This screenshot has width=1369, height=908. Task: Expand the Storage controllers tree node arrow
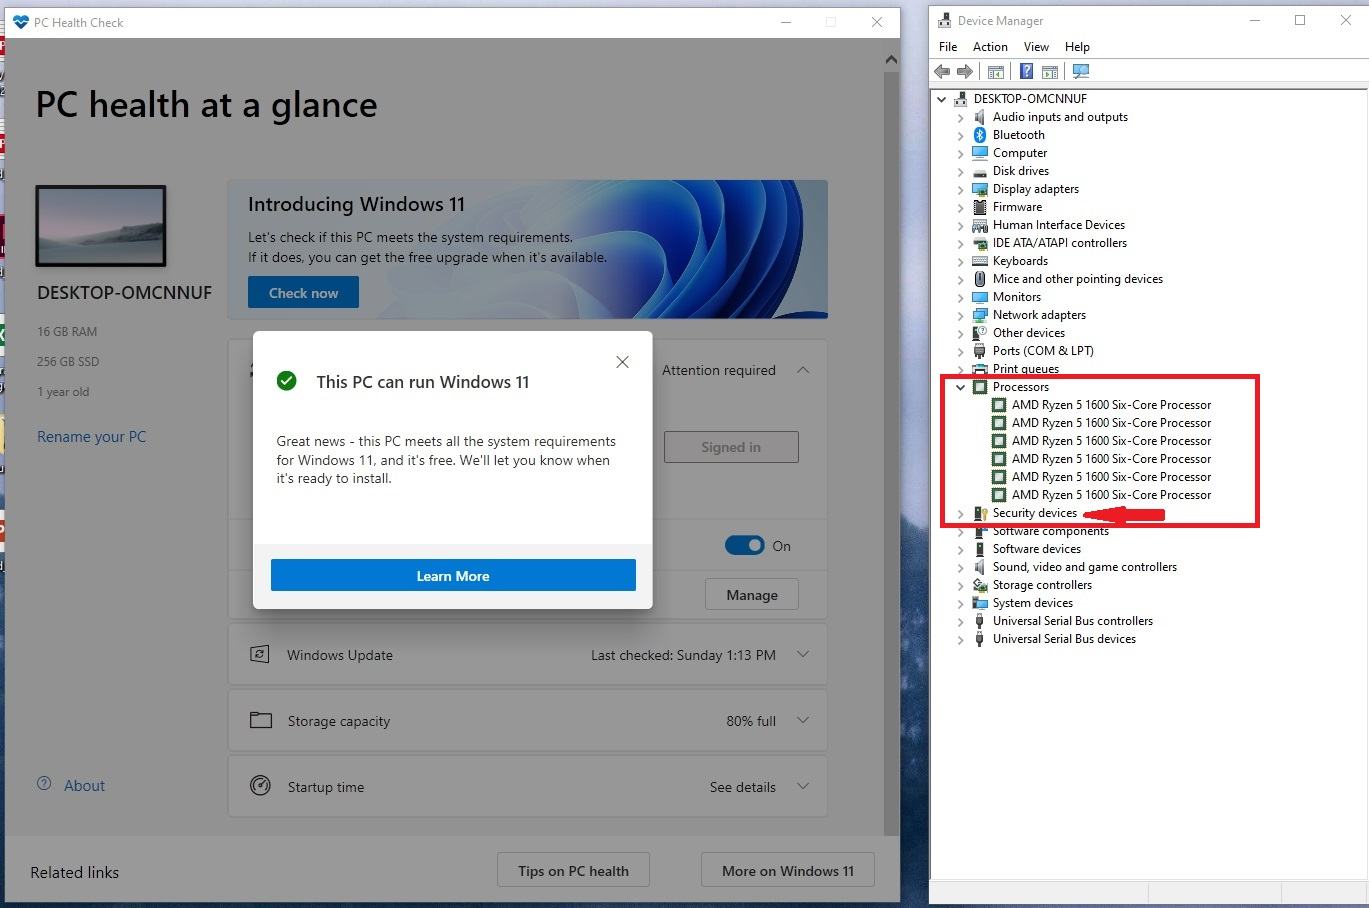click(961, 585)
